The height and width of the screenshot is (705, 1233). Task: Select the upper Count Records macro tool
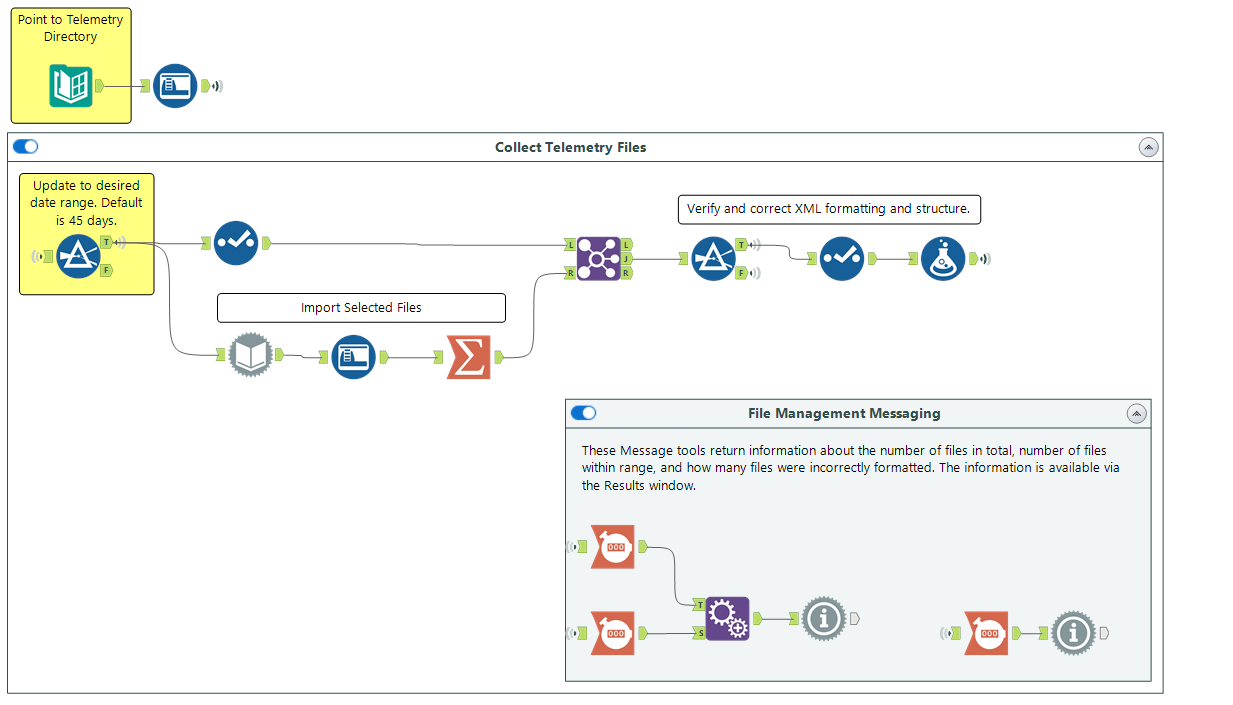[x=613, y=546]
